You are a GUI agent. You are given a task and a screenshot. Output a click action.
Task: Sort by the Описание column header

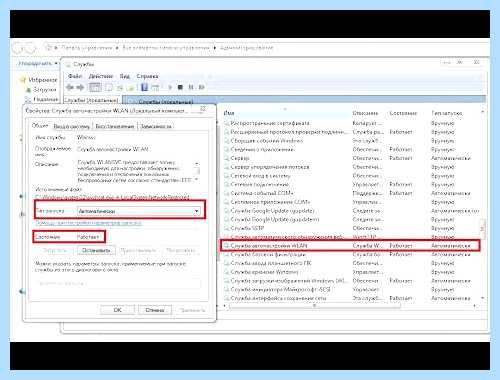pos(365,113)
